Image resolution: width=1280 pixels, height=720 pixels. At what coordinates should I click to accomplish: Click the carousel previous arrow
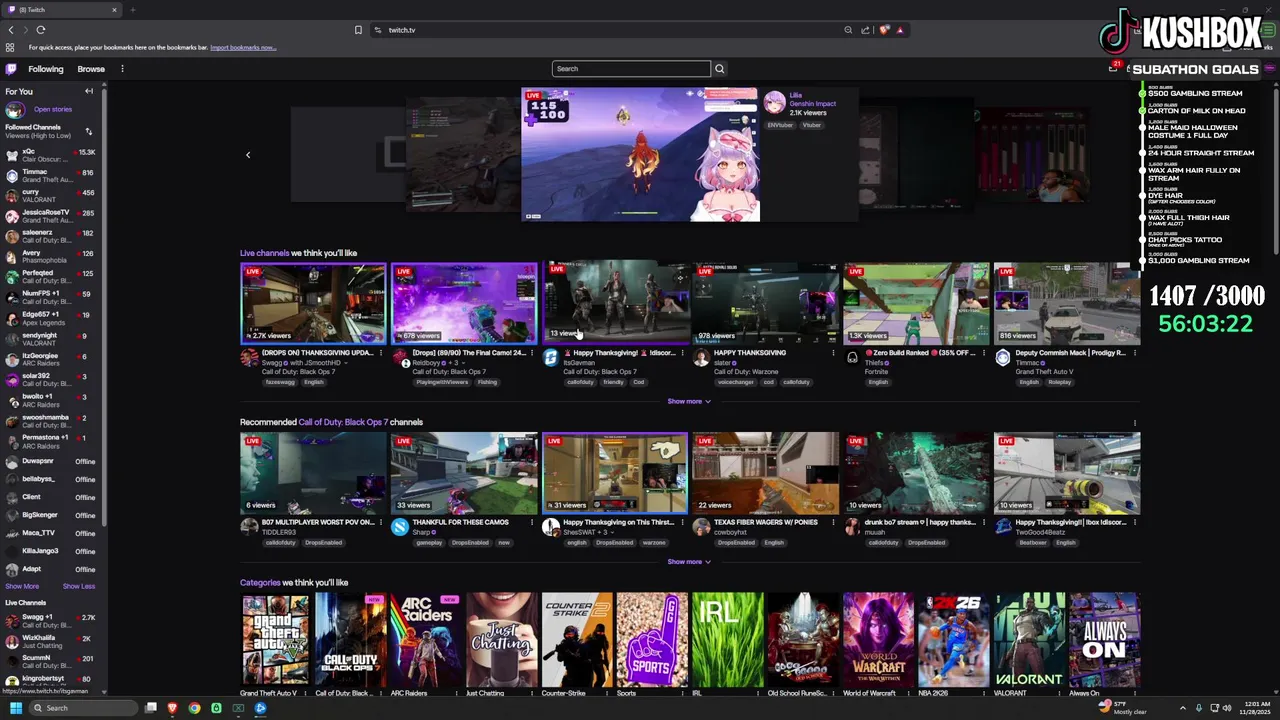(248, 155)
